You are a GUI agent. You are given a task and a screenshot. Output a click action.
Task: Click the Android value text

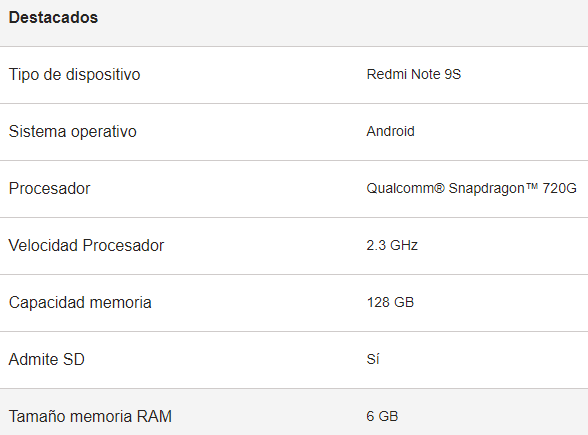pos(390,131)
